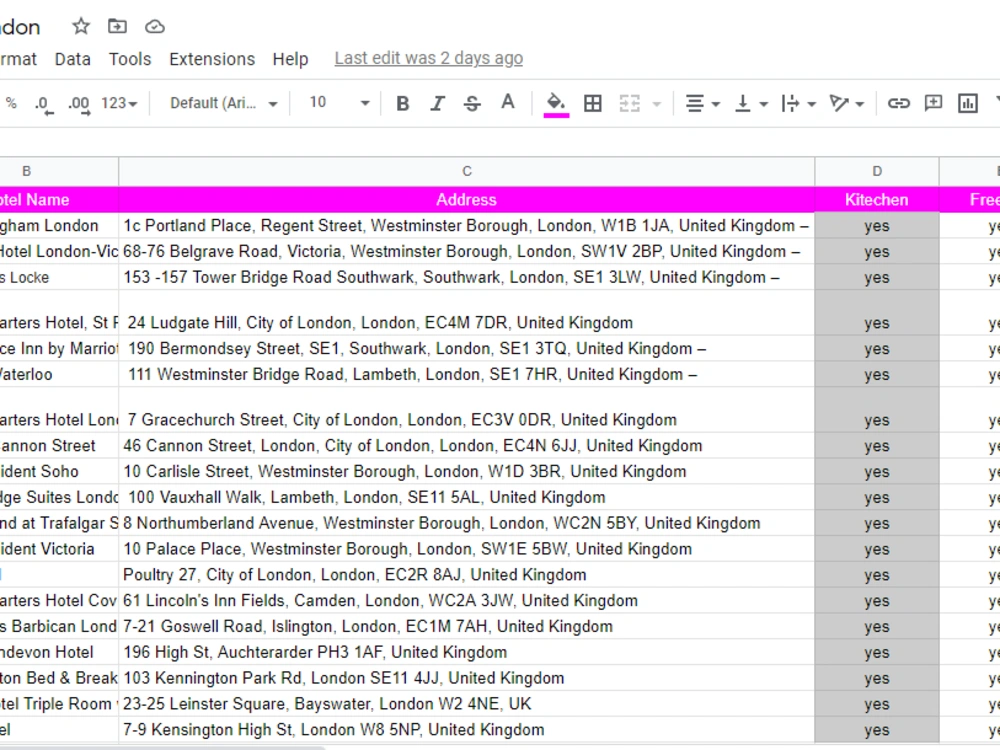Select the '23-25 Leinster Square' address cell

coord(466,704)
